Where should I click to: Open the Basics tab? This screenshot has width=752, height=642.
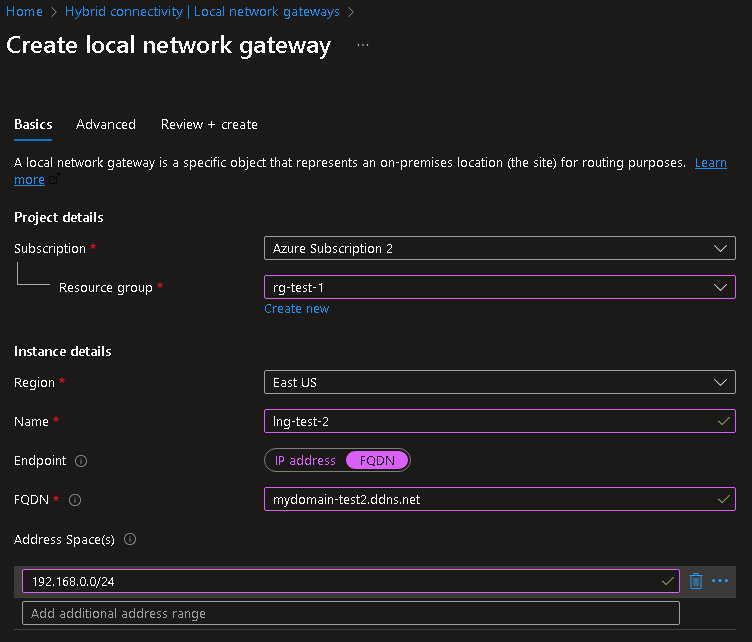pyautogui.click(x=33, y=125)
